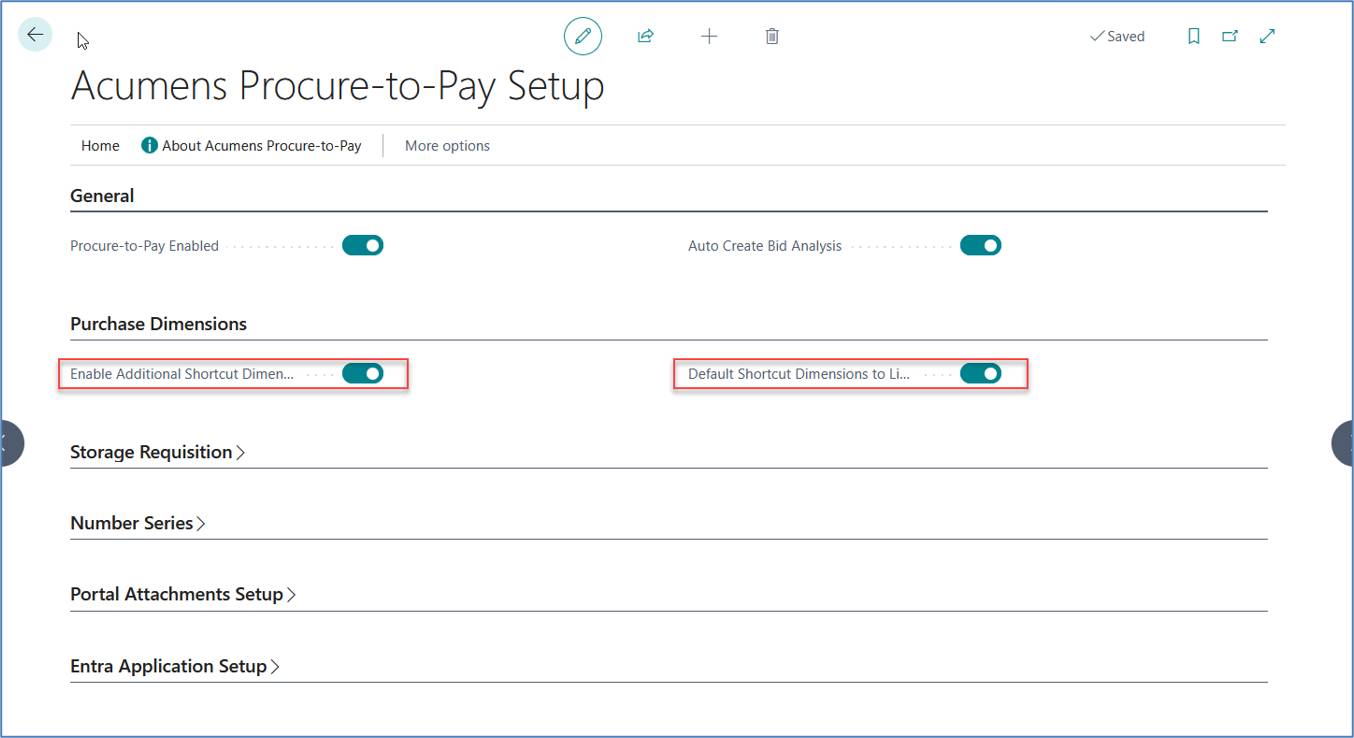Click the Saved status indicator
This screenshot has height=738, width=1354.
[x=1117, y=36]
